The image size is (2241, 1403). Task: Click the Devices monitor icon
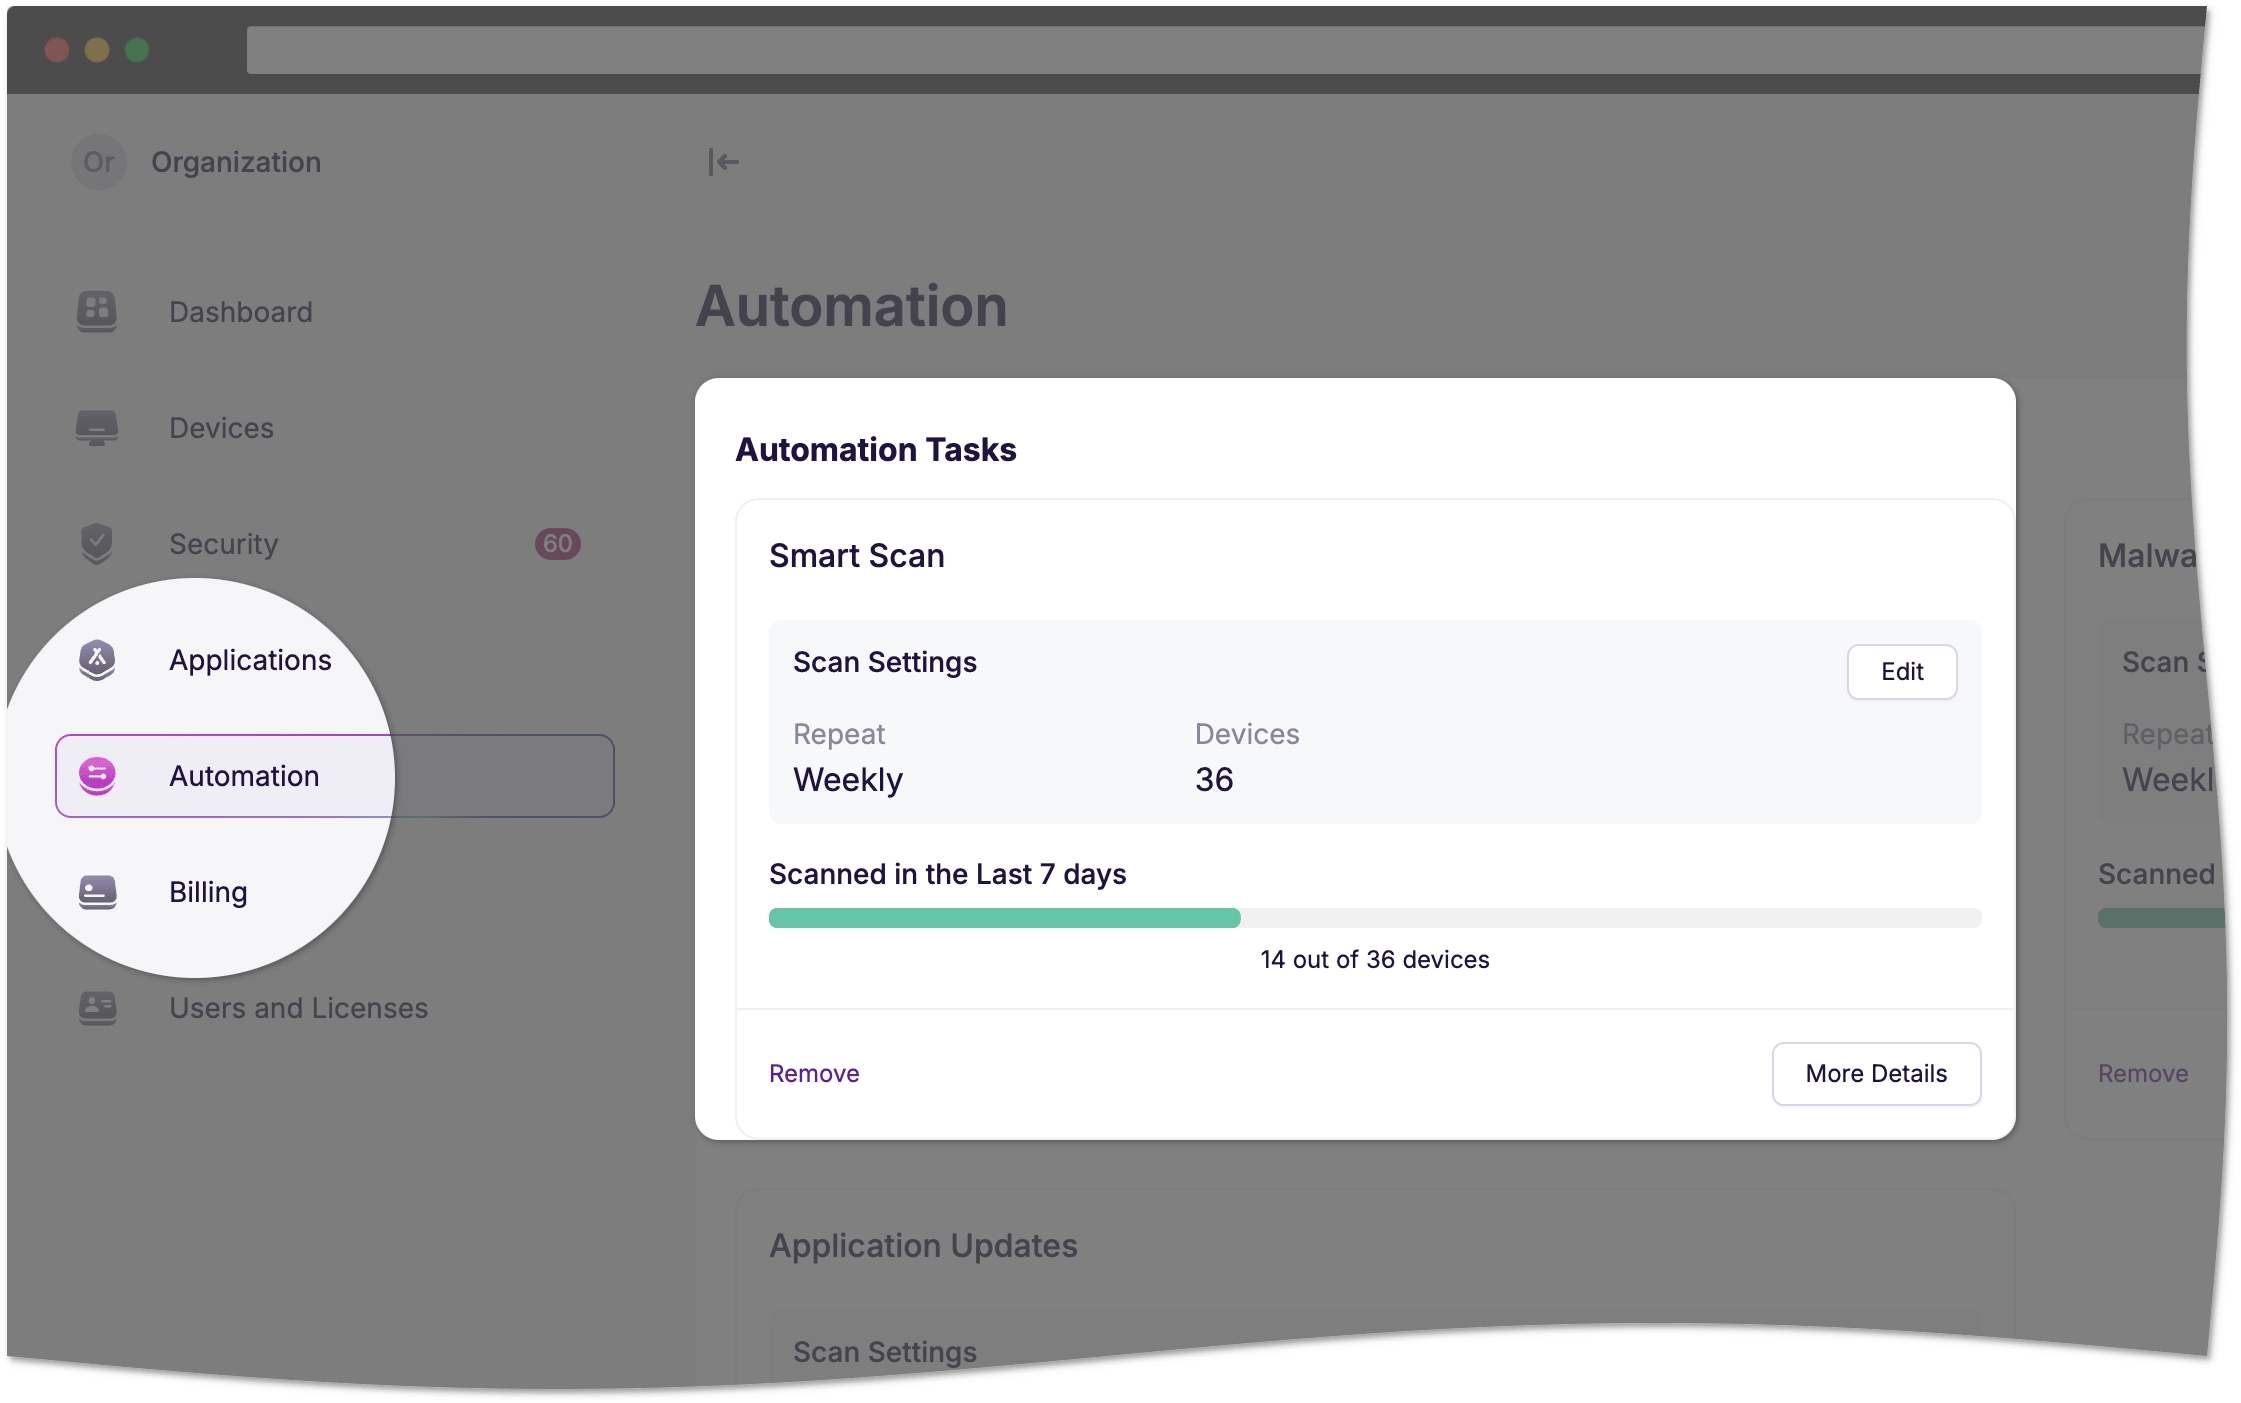(x=97, y=428)
